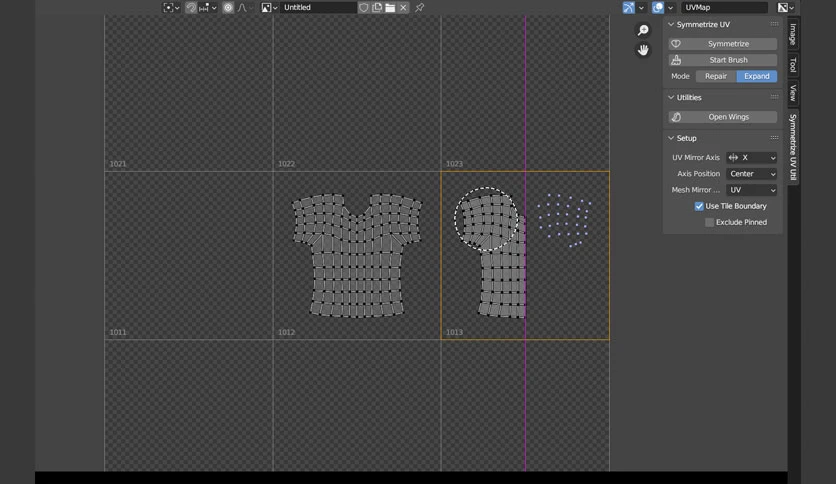
Task: Open the snap increment options dropdown
Action: pyautogui.click(x=208, y=7)
